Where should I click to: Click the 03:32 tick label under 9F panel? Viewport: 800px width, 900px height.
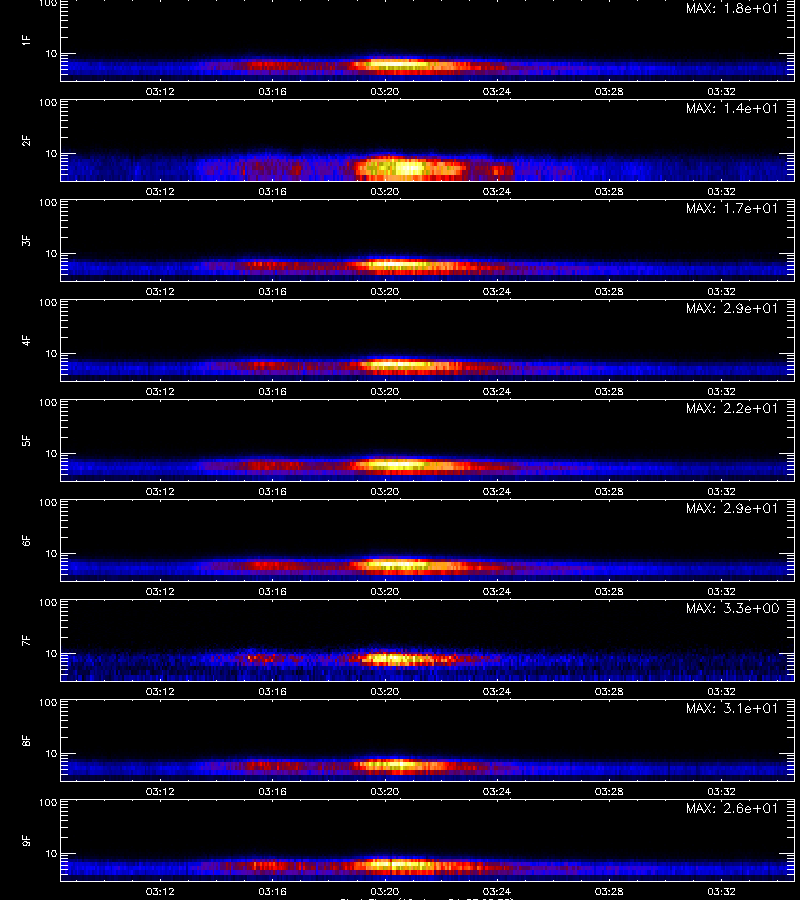coord(721,891)
